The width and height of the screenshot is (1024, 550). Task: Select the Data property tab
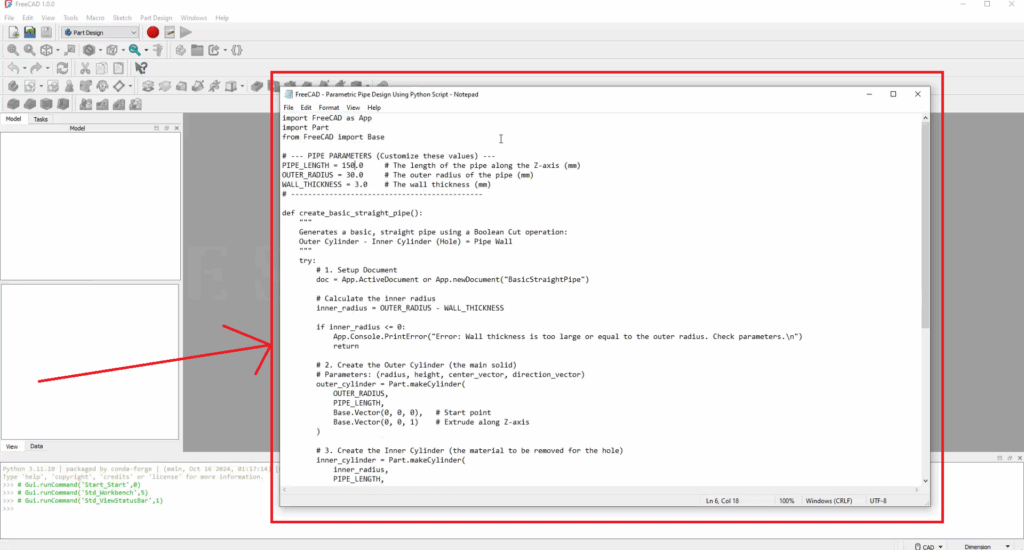click(x=37, y=446)
